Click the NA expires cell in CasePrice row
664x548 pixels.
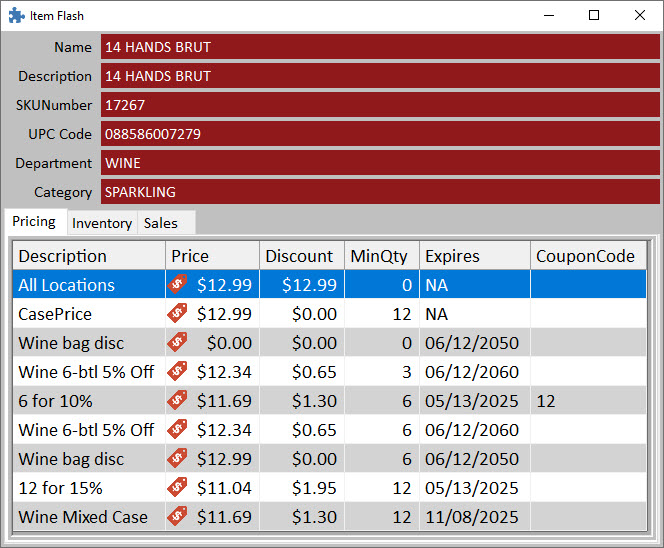click(475, 314)
